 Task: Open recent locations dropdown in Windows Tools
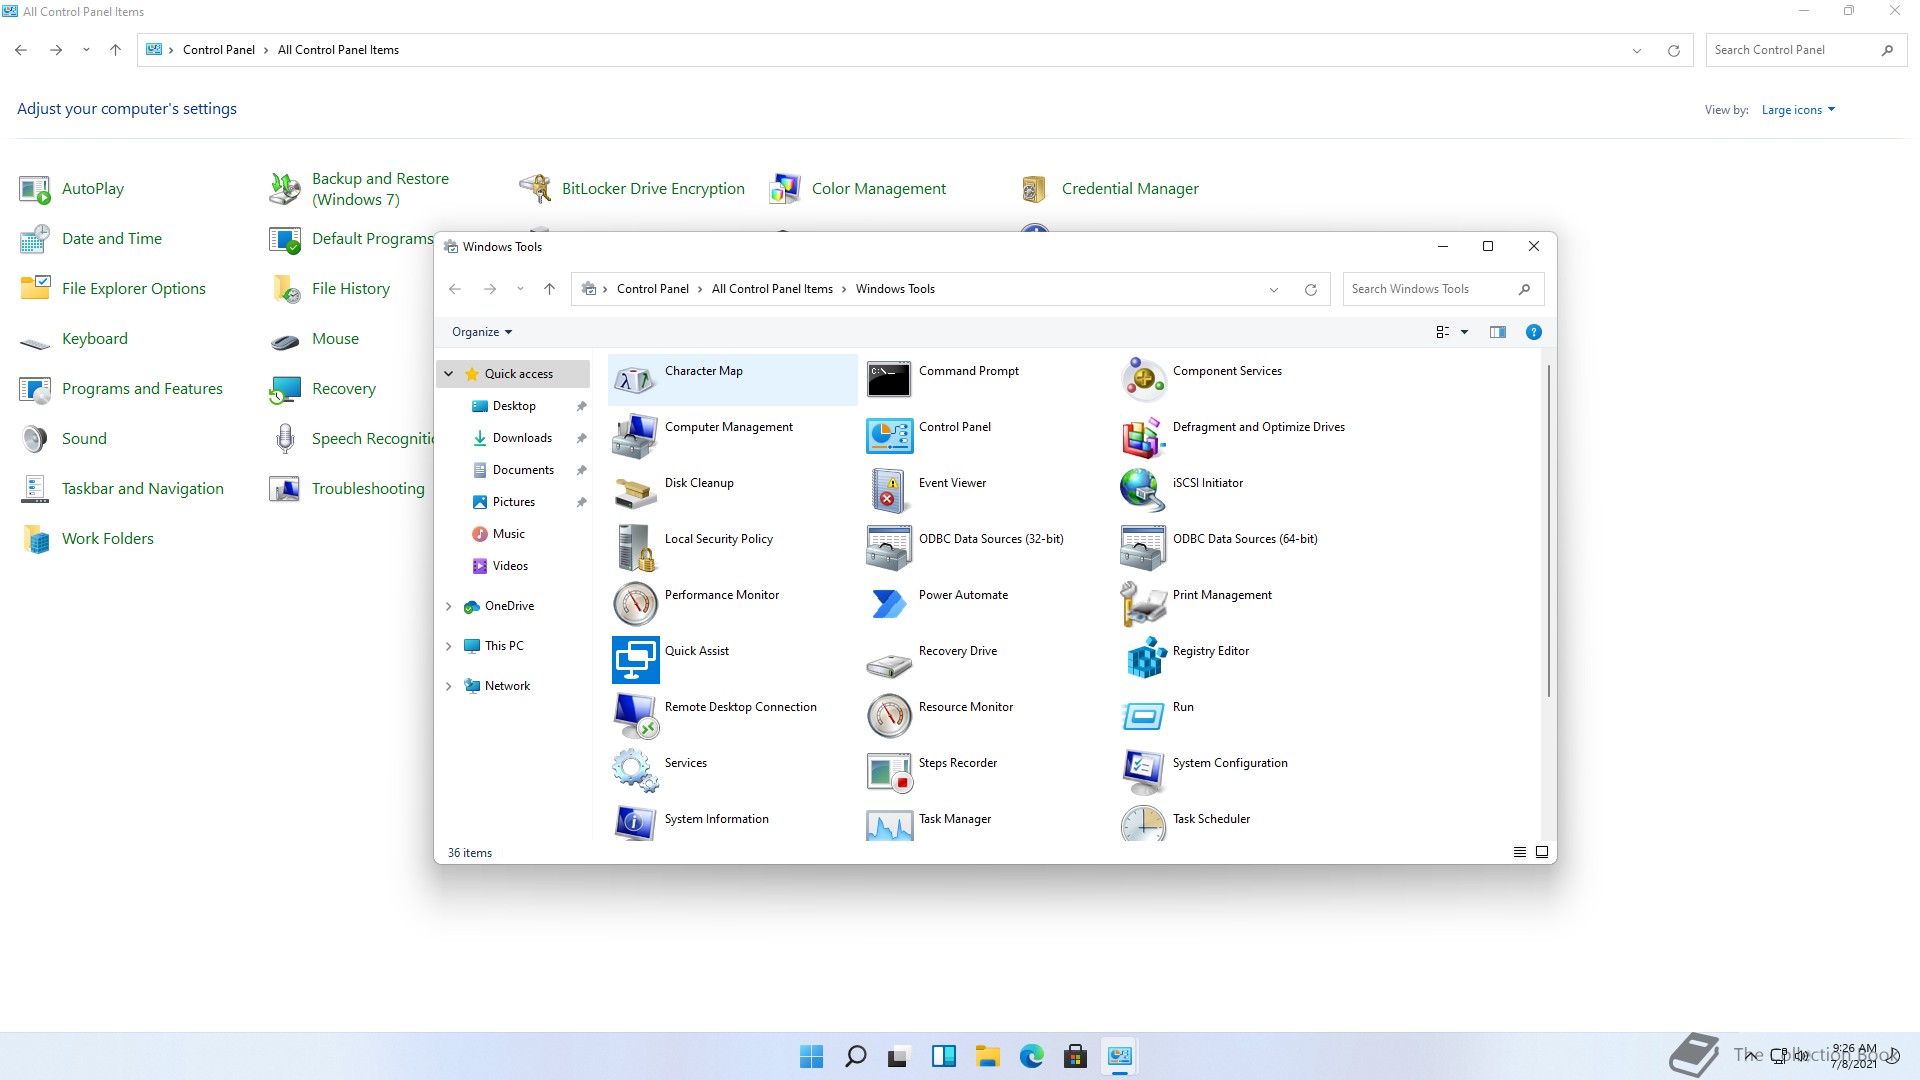click(520, 289)
